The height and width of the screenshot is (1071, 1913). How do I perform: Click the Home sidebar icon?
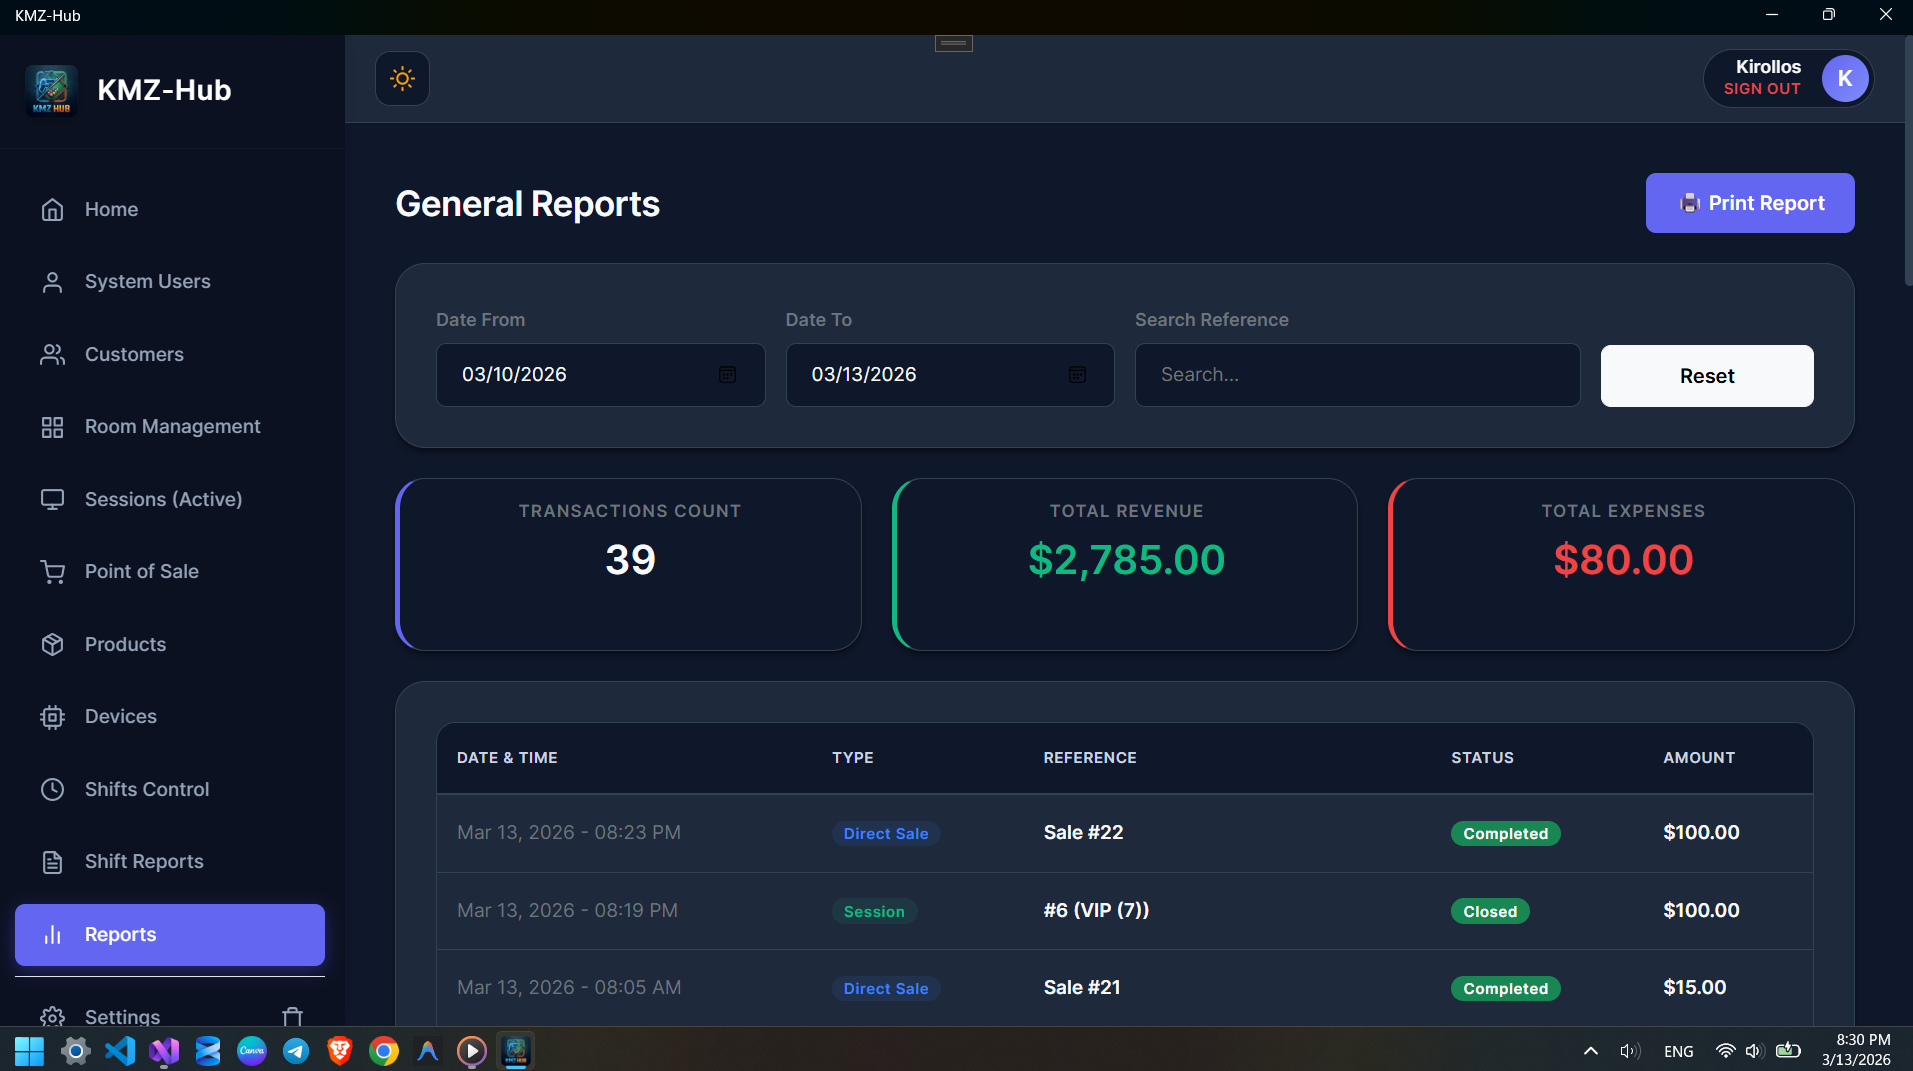[52, 210]
